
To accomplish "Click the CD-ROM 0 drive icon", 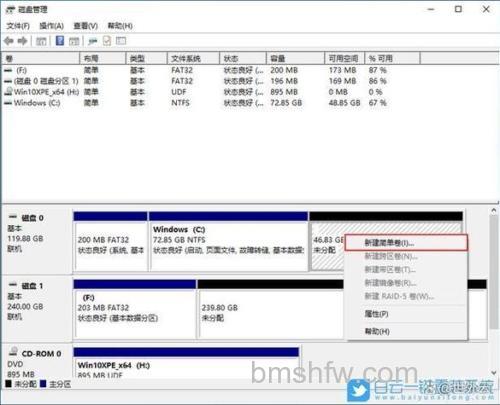I will click(x=14, y=351).
